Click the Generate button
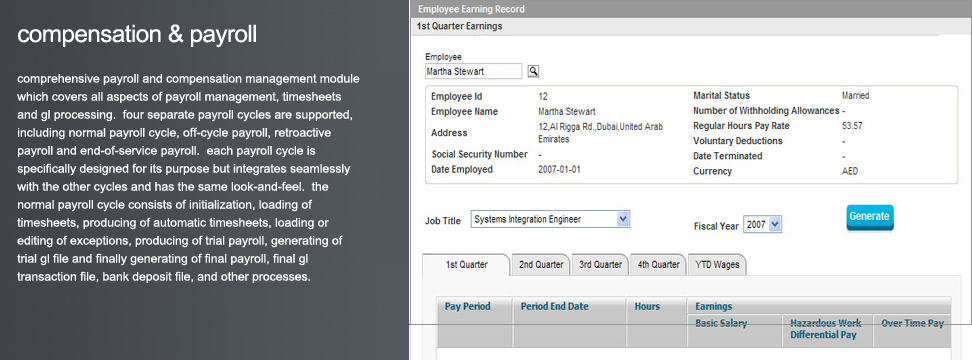Screen dimensions: 972x360 (x=870, y=217)
